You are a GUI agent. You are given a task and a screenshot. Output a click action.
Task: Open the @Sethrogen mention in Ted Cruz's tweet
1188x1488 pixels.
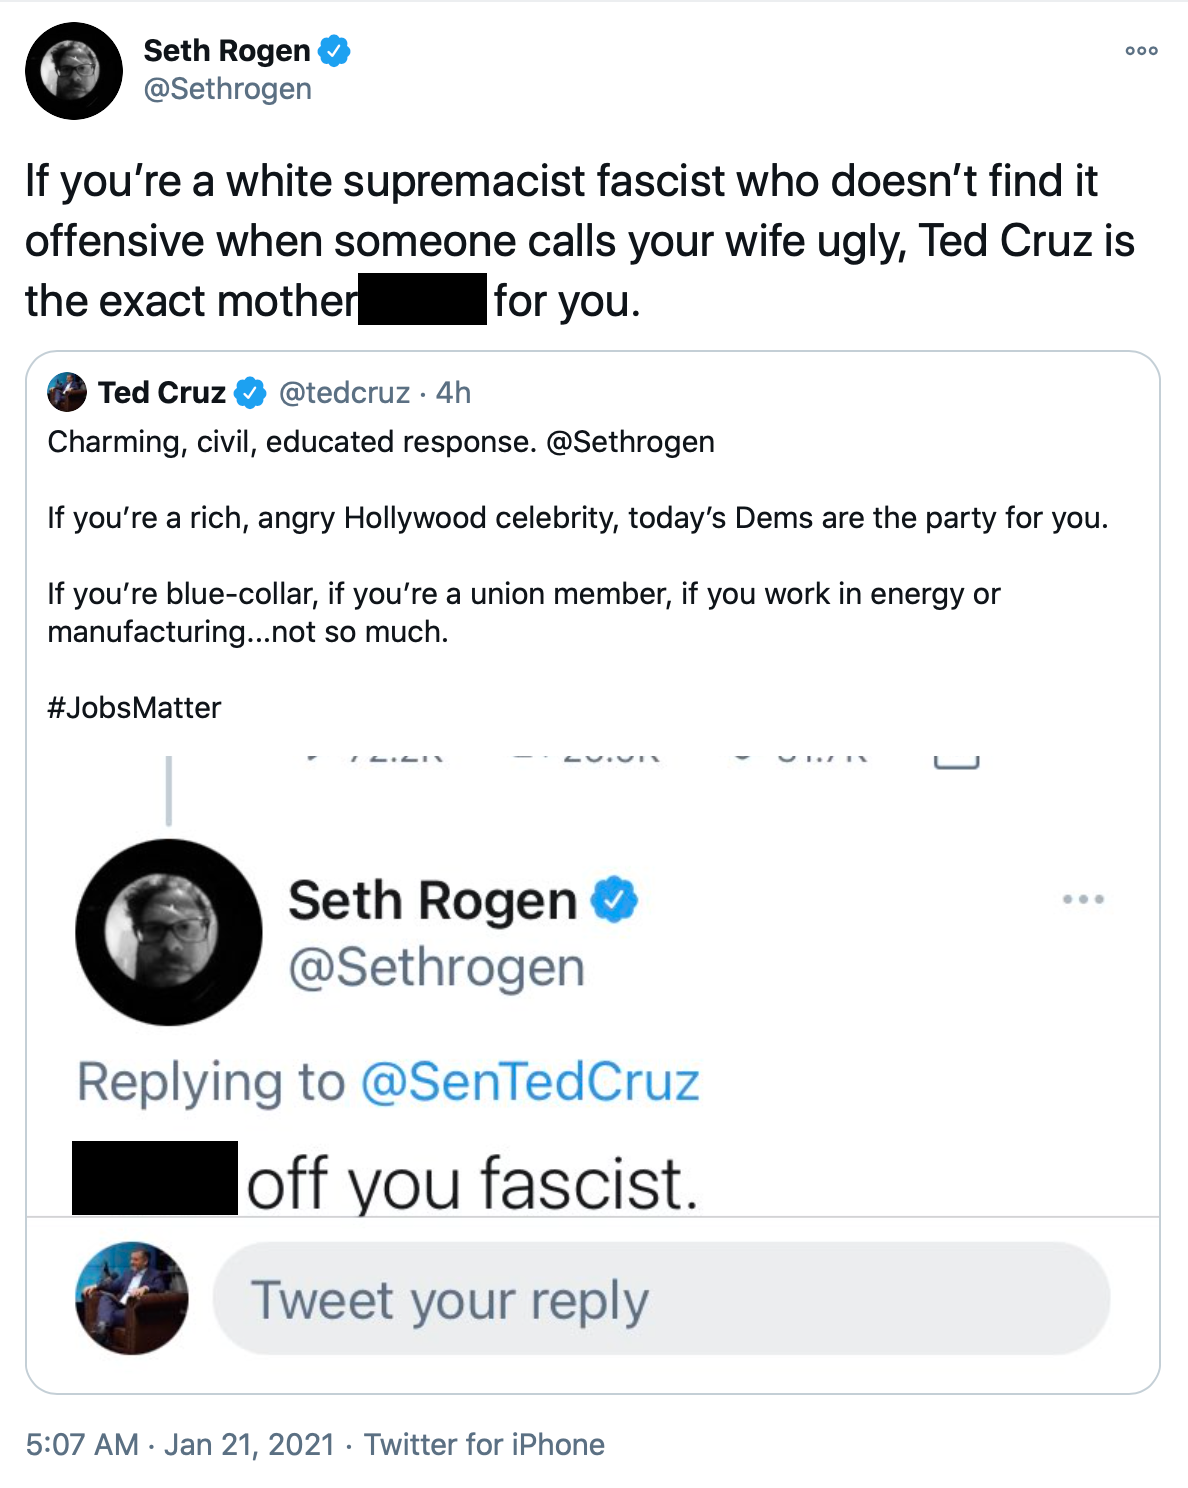630,442
